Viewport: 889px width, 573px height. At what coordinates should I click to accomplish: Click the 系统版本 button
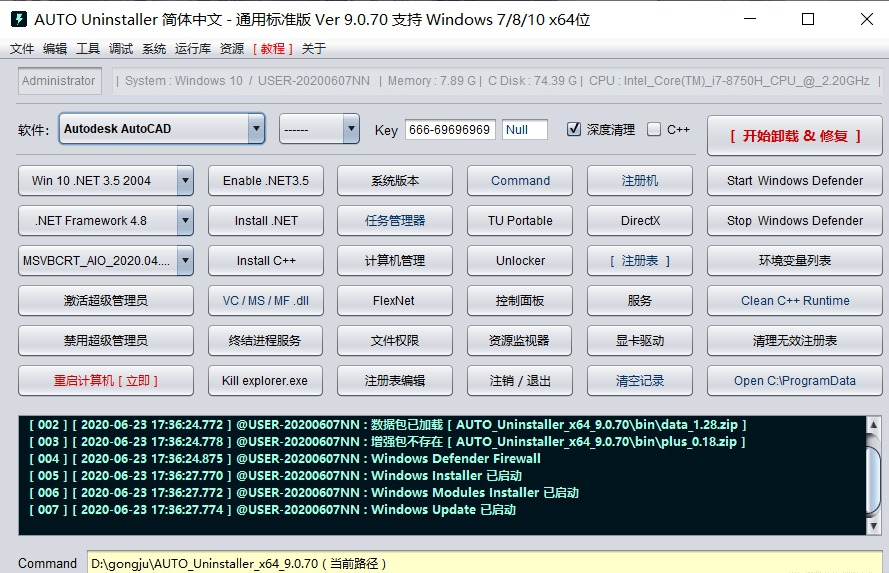[x=395, y=181]
